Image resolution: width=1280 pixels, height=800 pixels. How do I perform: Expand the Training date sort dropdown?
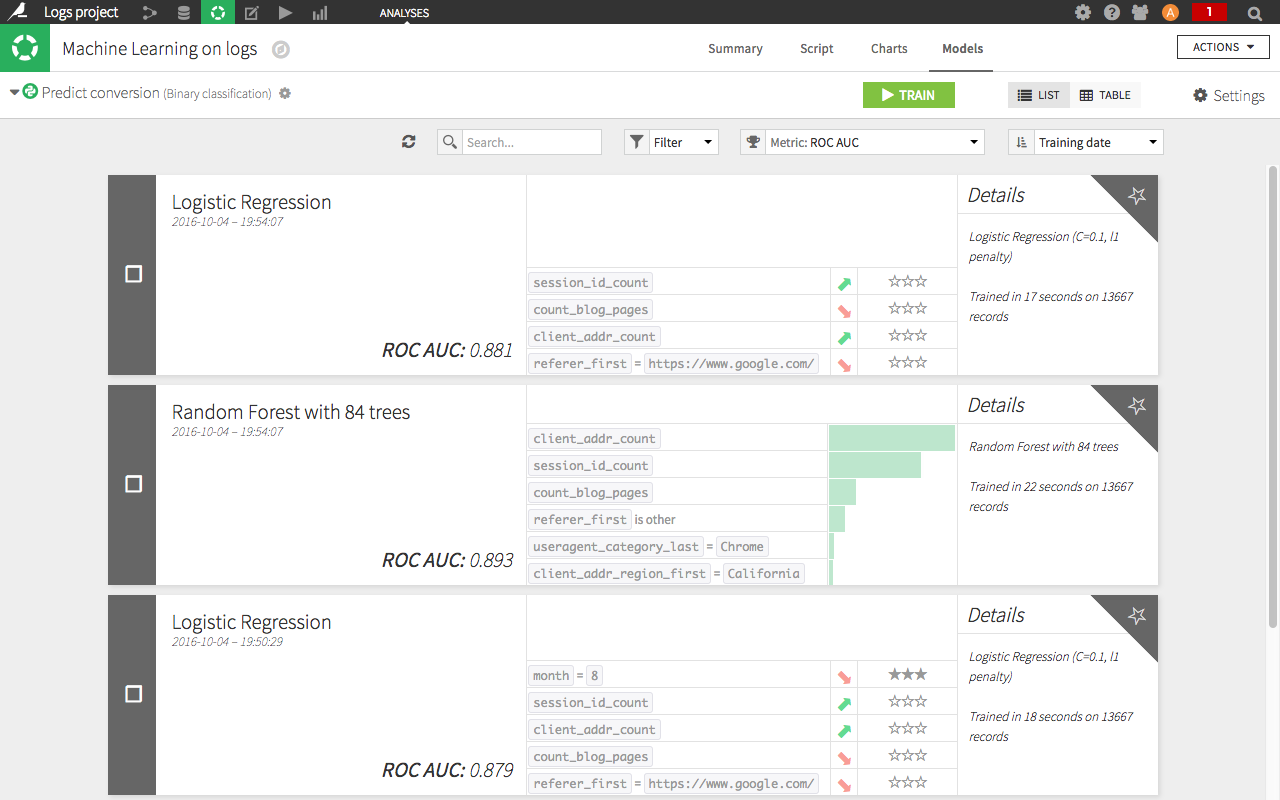click(1086, 142)
